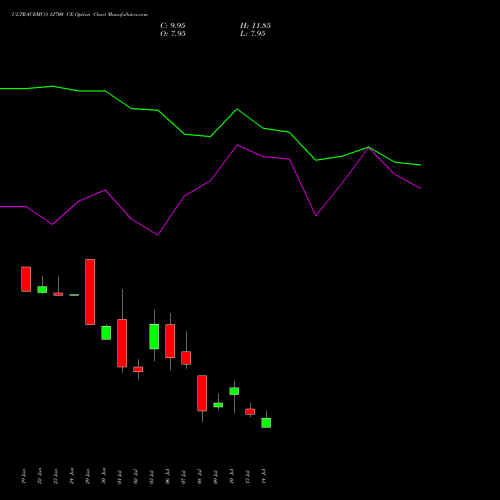Click the large red candle above 08 Jul
Viewport: 500px width, 500px height.
[202, 393]
